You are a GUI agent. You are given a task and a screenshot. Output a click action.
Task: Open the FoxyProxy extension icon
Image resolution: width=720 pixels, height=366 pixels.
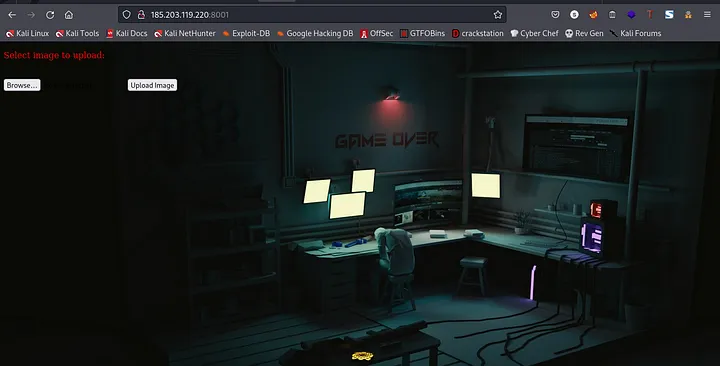point(593,15)
